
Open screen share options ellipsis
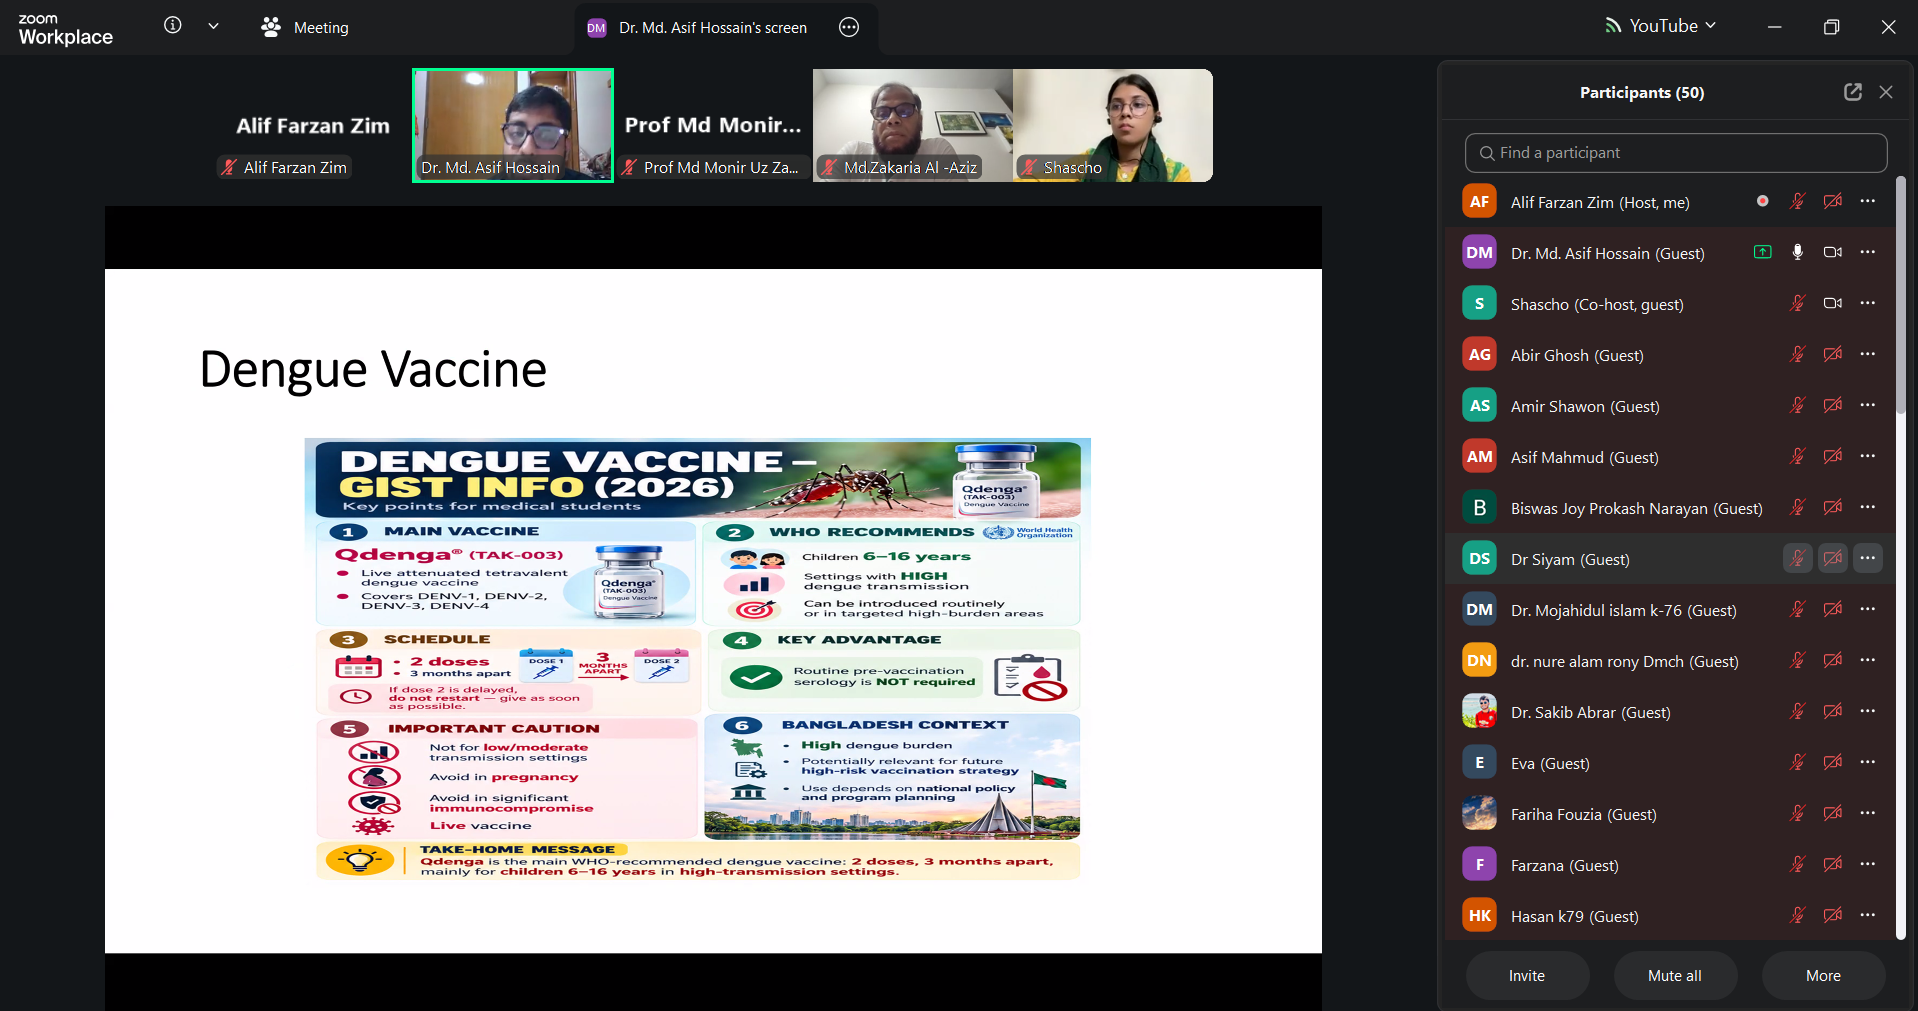coord(849,27)
